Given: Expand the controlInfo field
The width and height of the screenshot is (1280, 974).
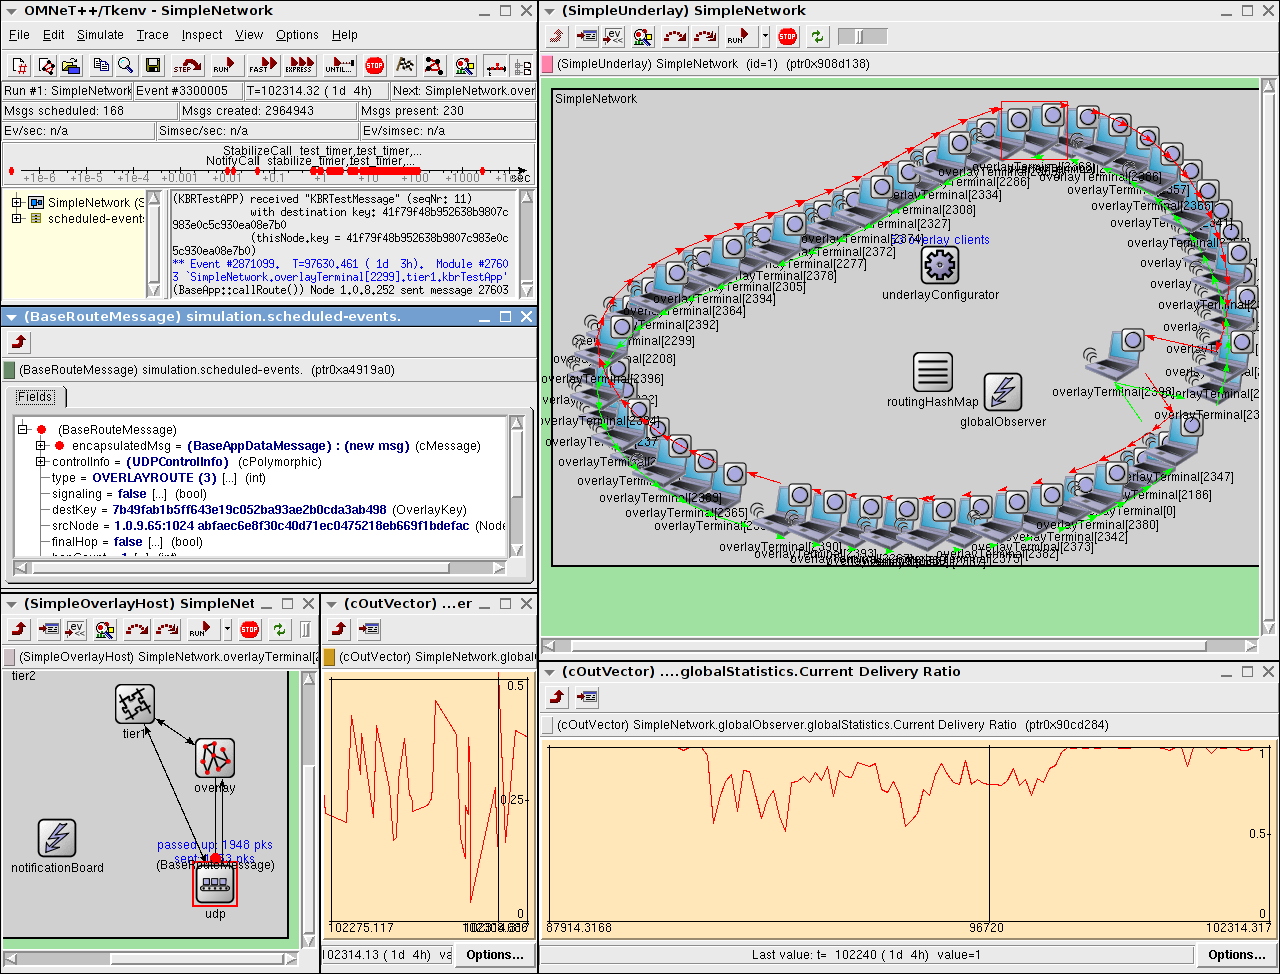Looking at the screenshot, I should point(41,461).
